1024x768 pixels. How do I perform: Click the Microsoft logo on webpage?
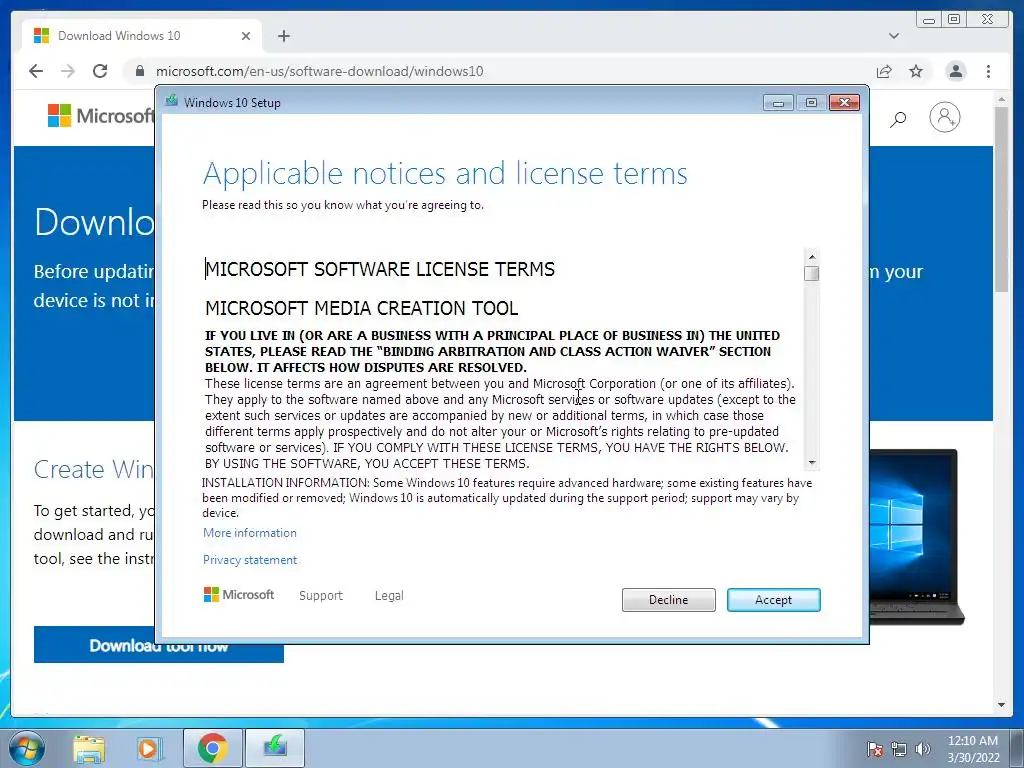[x=100, y=116]
